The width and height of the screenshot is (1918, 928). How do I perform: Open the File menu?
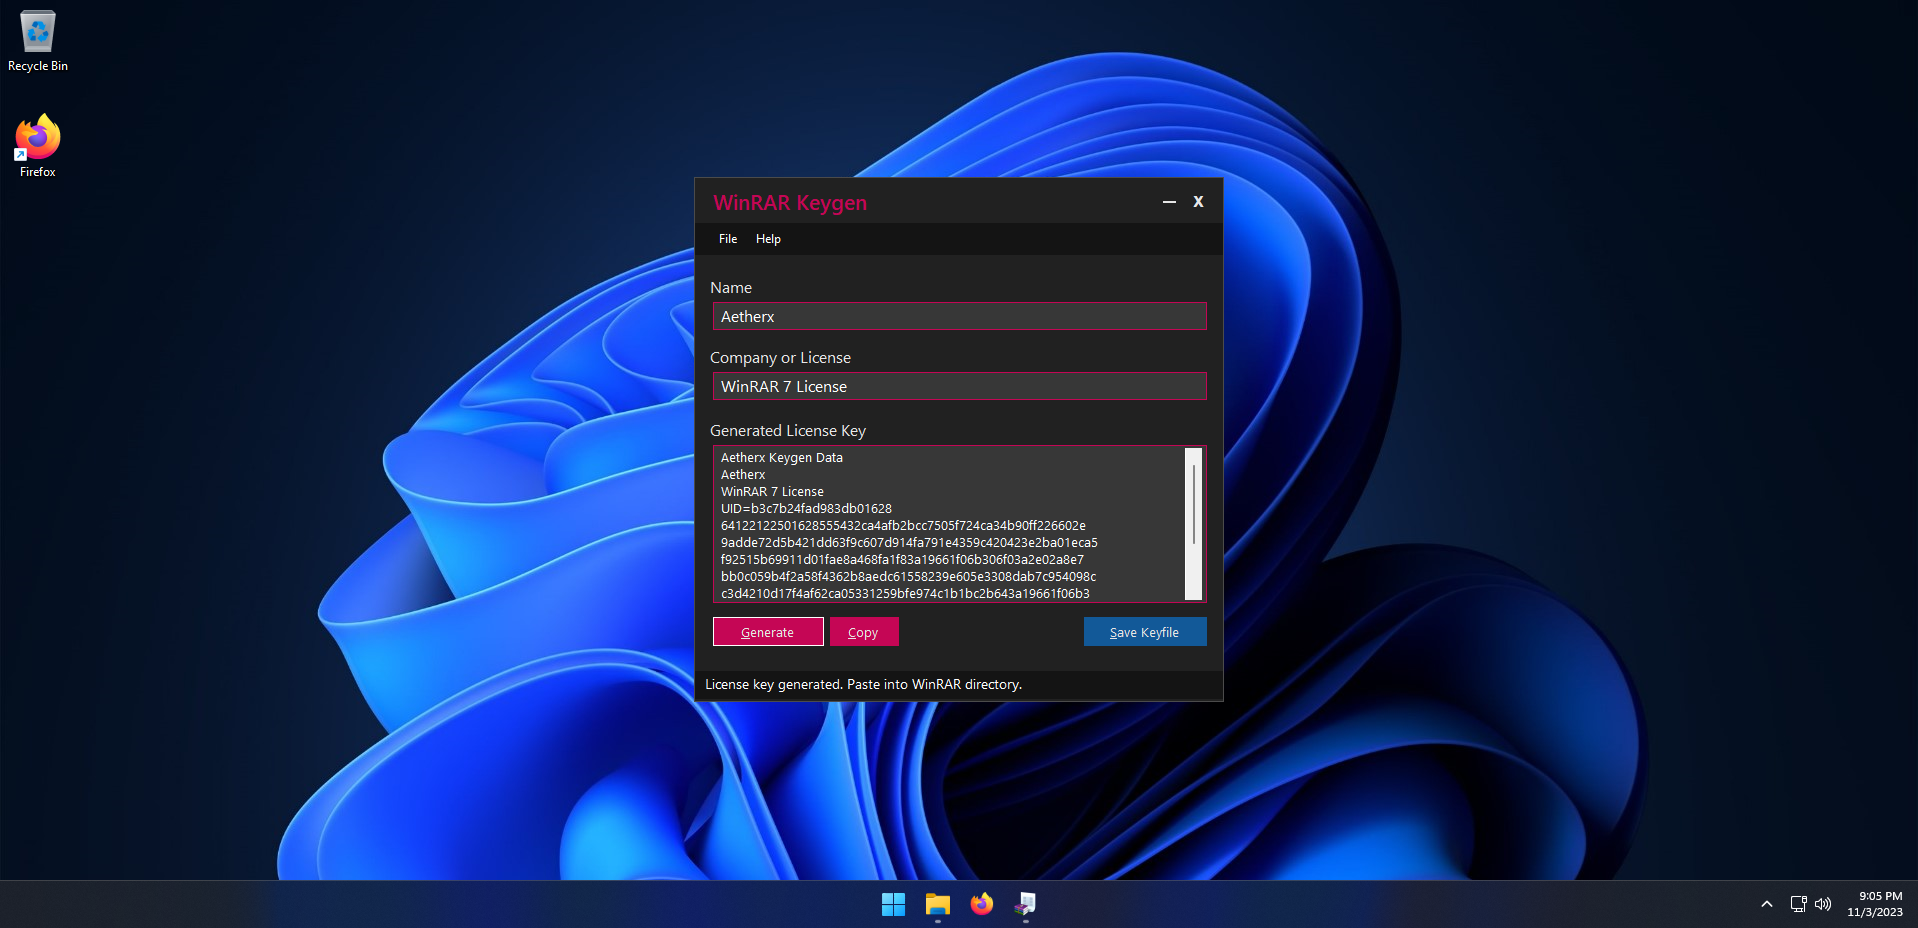(728, 239)
